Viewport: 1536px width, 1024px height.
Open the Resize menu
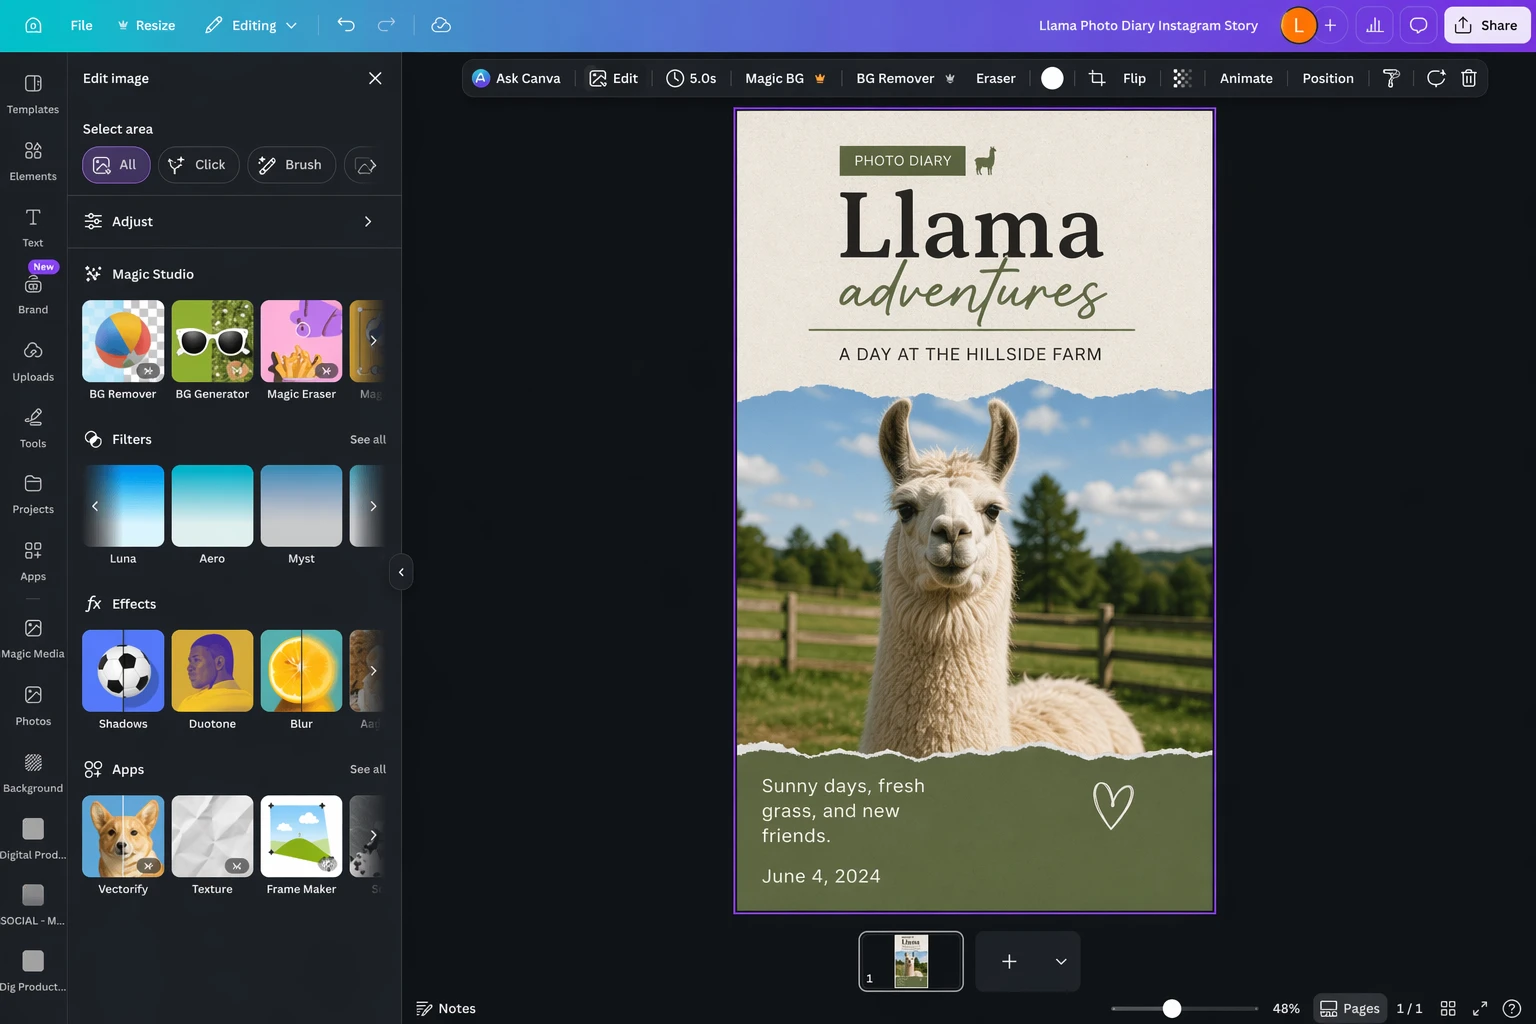146,25
